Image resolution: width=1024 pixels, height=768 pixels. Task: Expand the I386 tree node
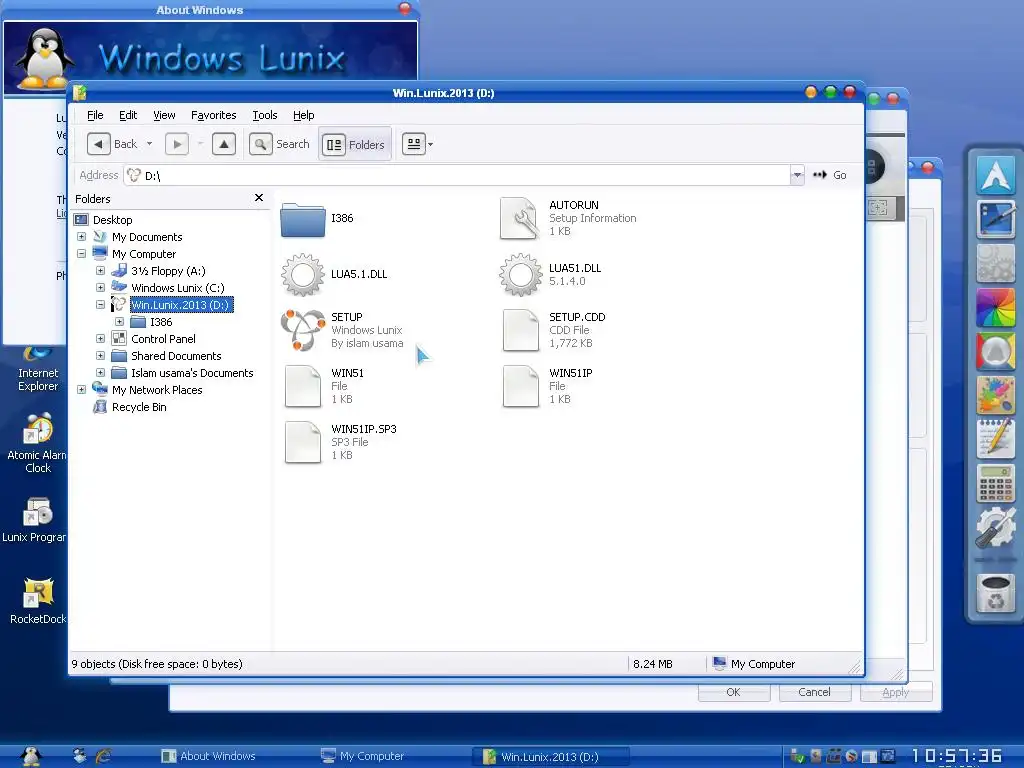click(x=120, y=322)
